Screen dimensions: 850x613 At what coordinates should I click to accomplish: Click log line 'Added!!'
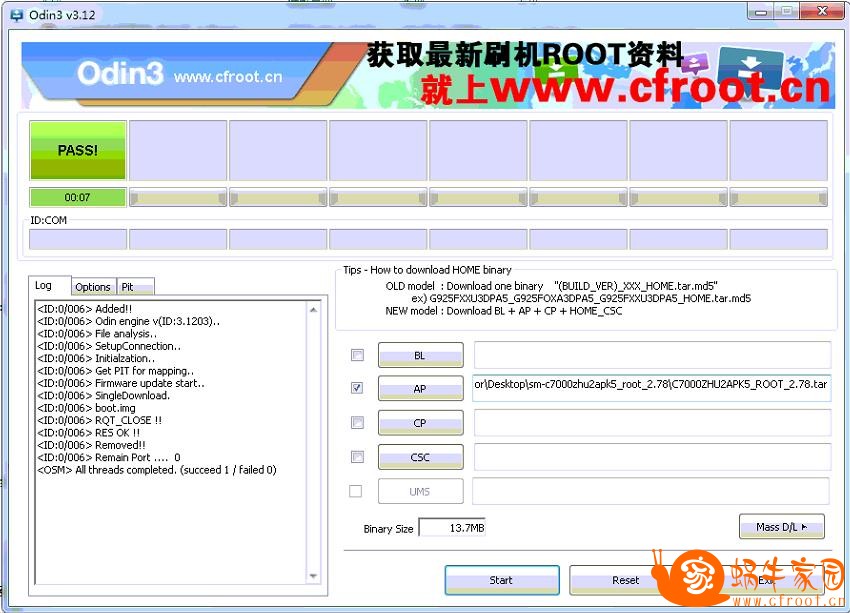[85, 309]
